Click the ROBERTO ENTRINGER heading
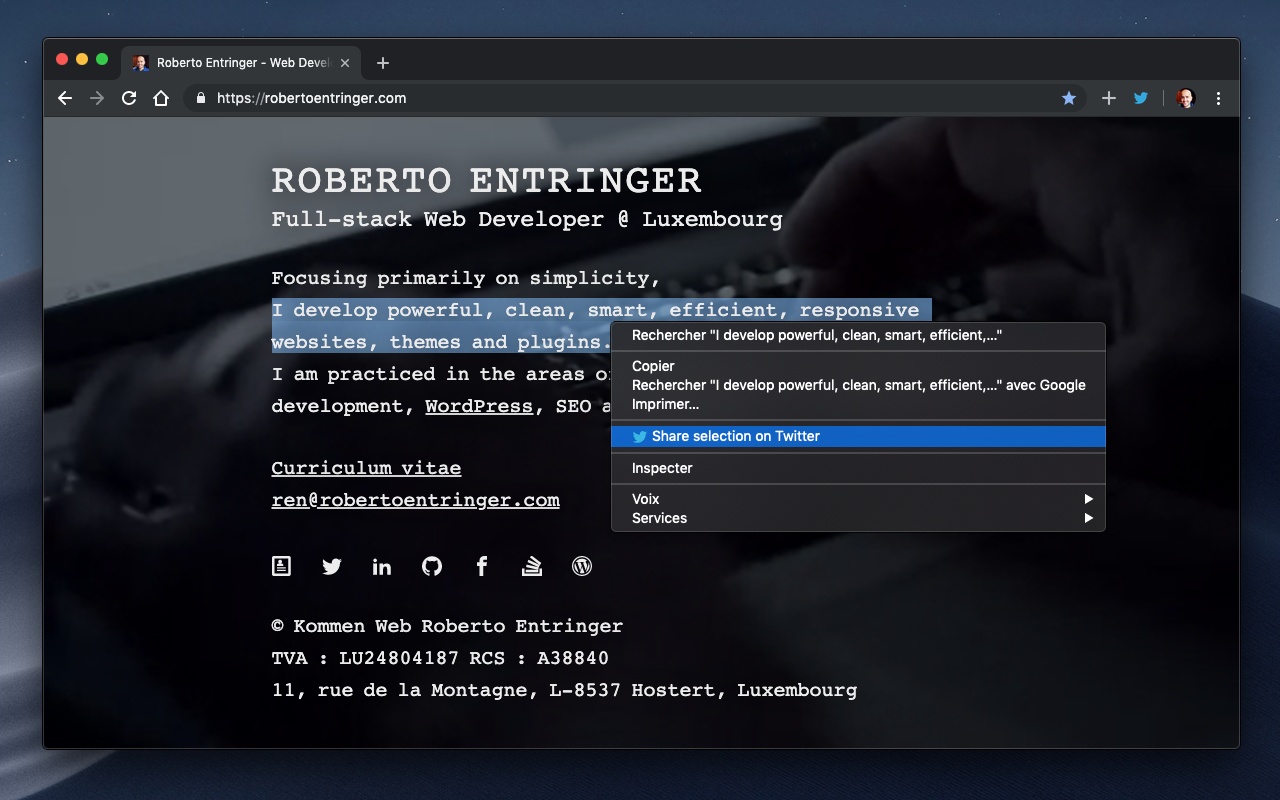The width and height of the screenshot is (1280, 800). pos(486,181)
